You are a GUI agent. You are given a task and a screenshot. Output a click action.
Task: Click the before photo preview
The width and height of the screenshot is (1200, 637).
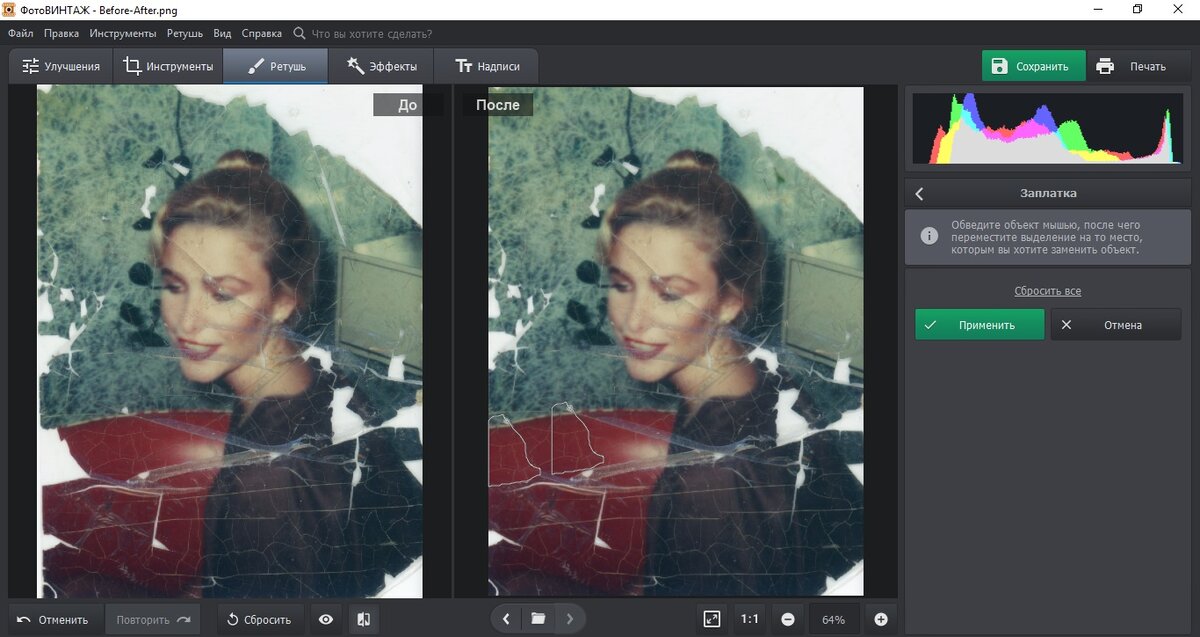[230, 342]
